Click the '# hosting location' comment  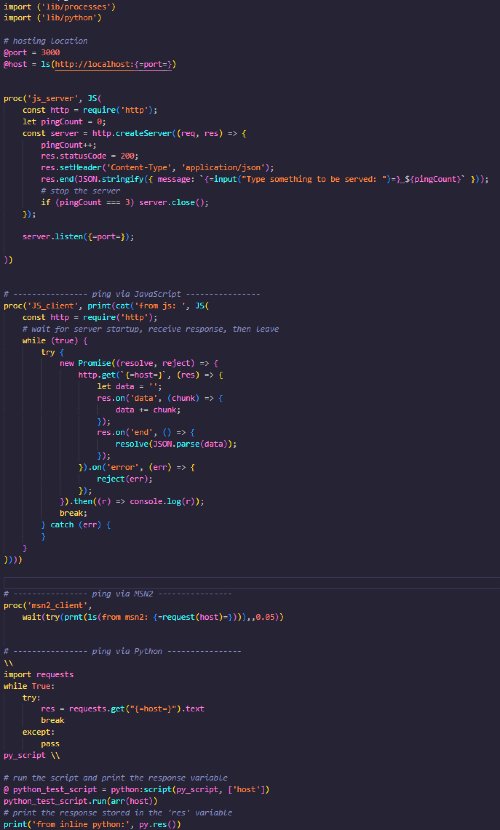tap(46, 41)
